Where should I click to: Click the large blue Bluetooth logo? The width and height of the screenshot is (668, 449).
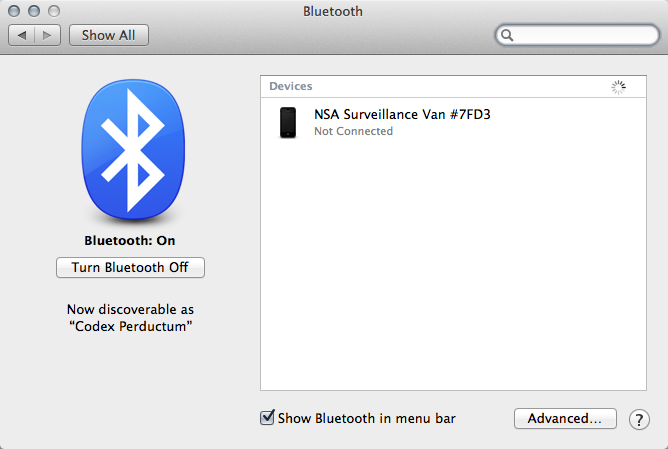[x=130, y=150]
